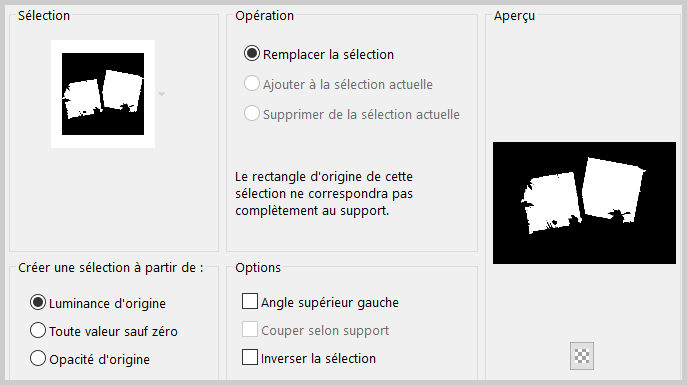The image size is (687, 385).
Task: Click the left white shape in Aperçu preview
Action: [551, 202]
